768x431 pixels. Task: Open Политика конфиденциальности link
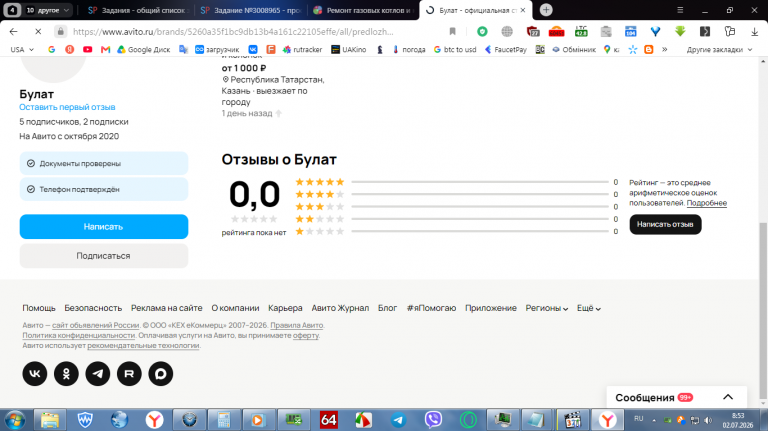coord(78,335)
